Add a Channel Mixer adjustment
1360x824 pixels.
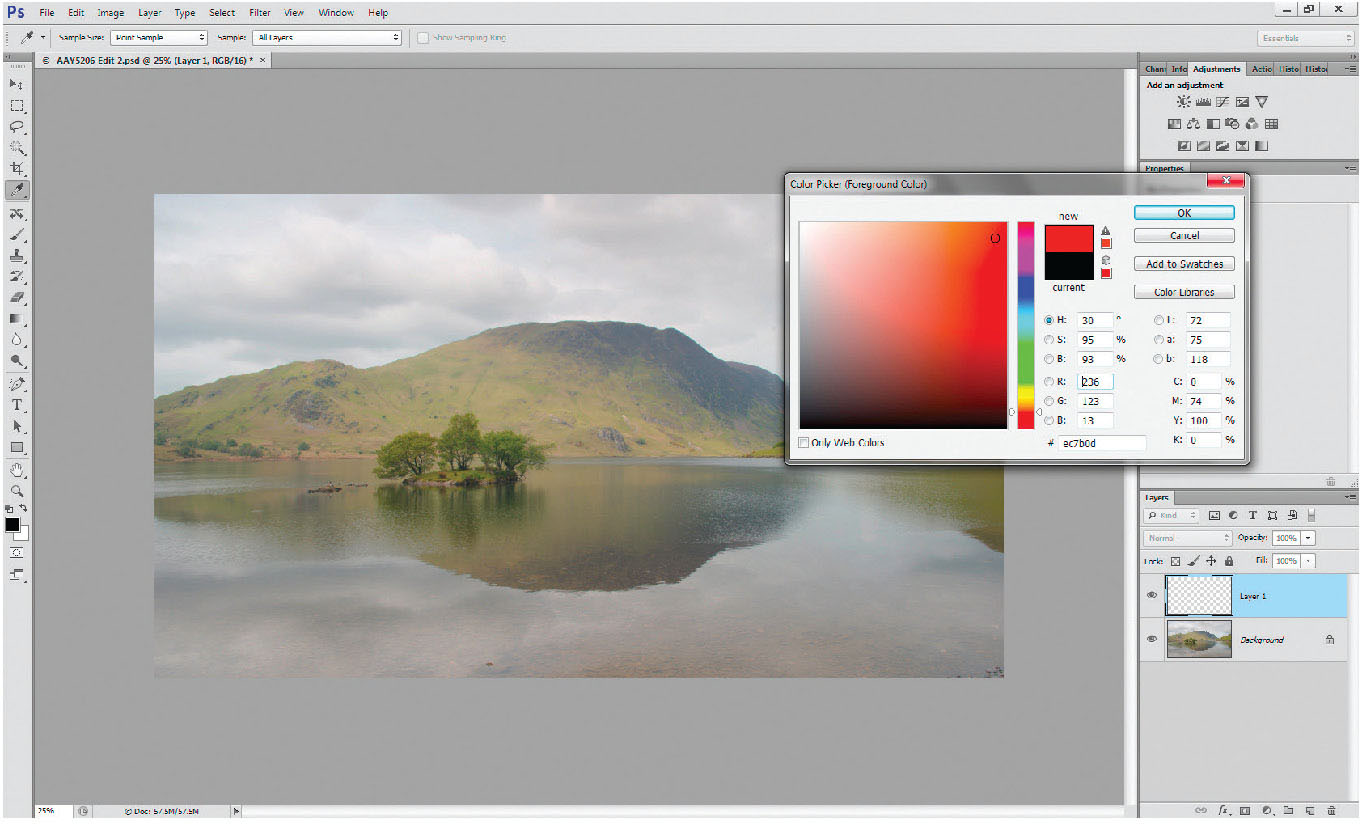(x=1252, y=124)
